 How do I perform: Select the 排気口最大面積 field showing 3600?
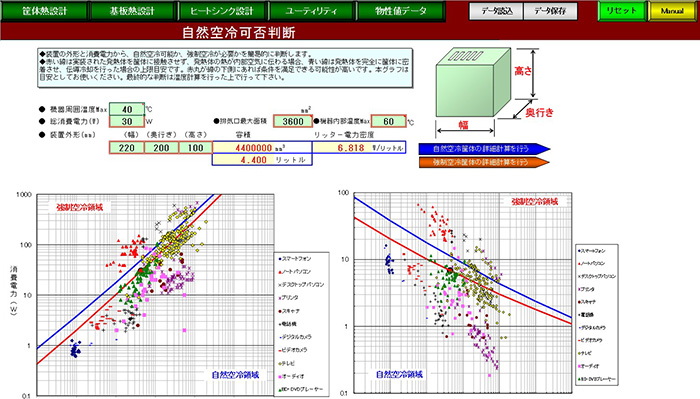[293, 121]
